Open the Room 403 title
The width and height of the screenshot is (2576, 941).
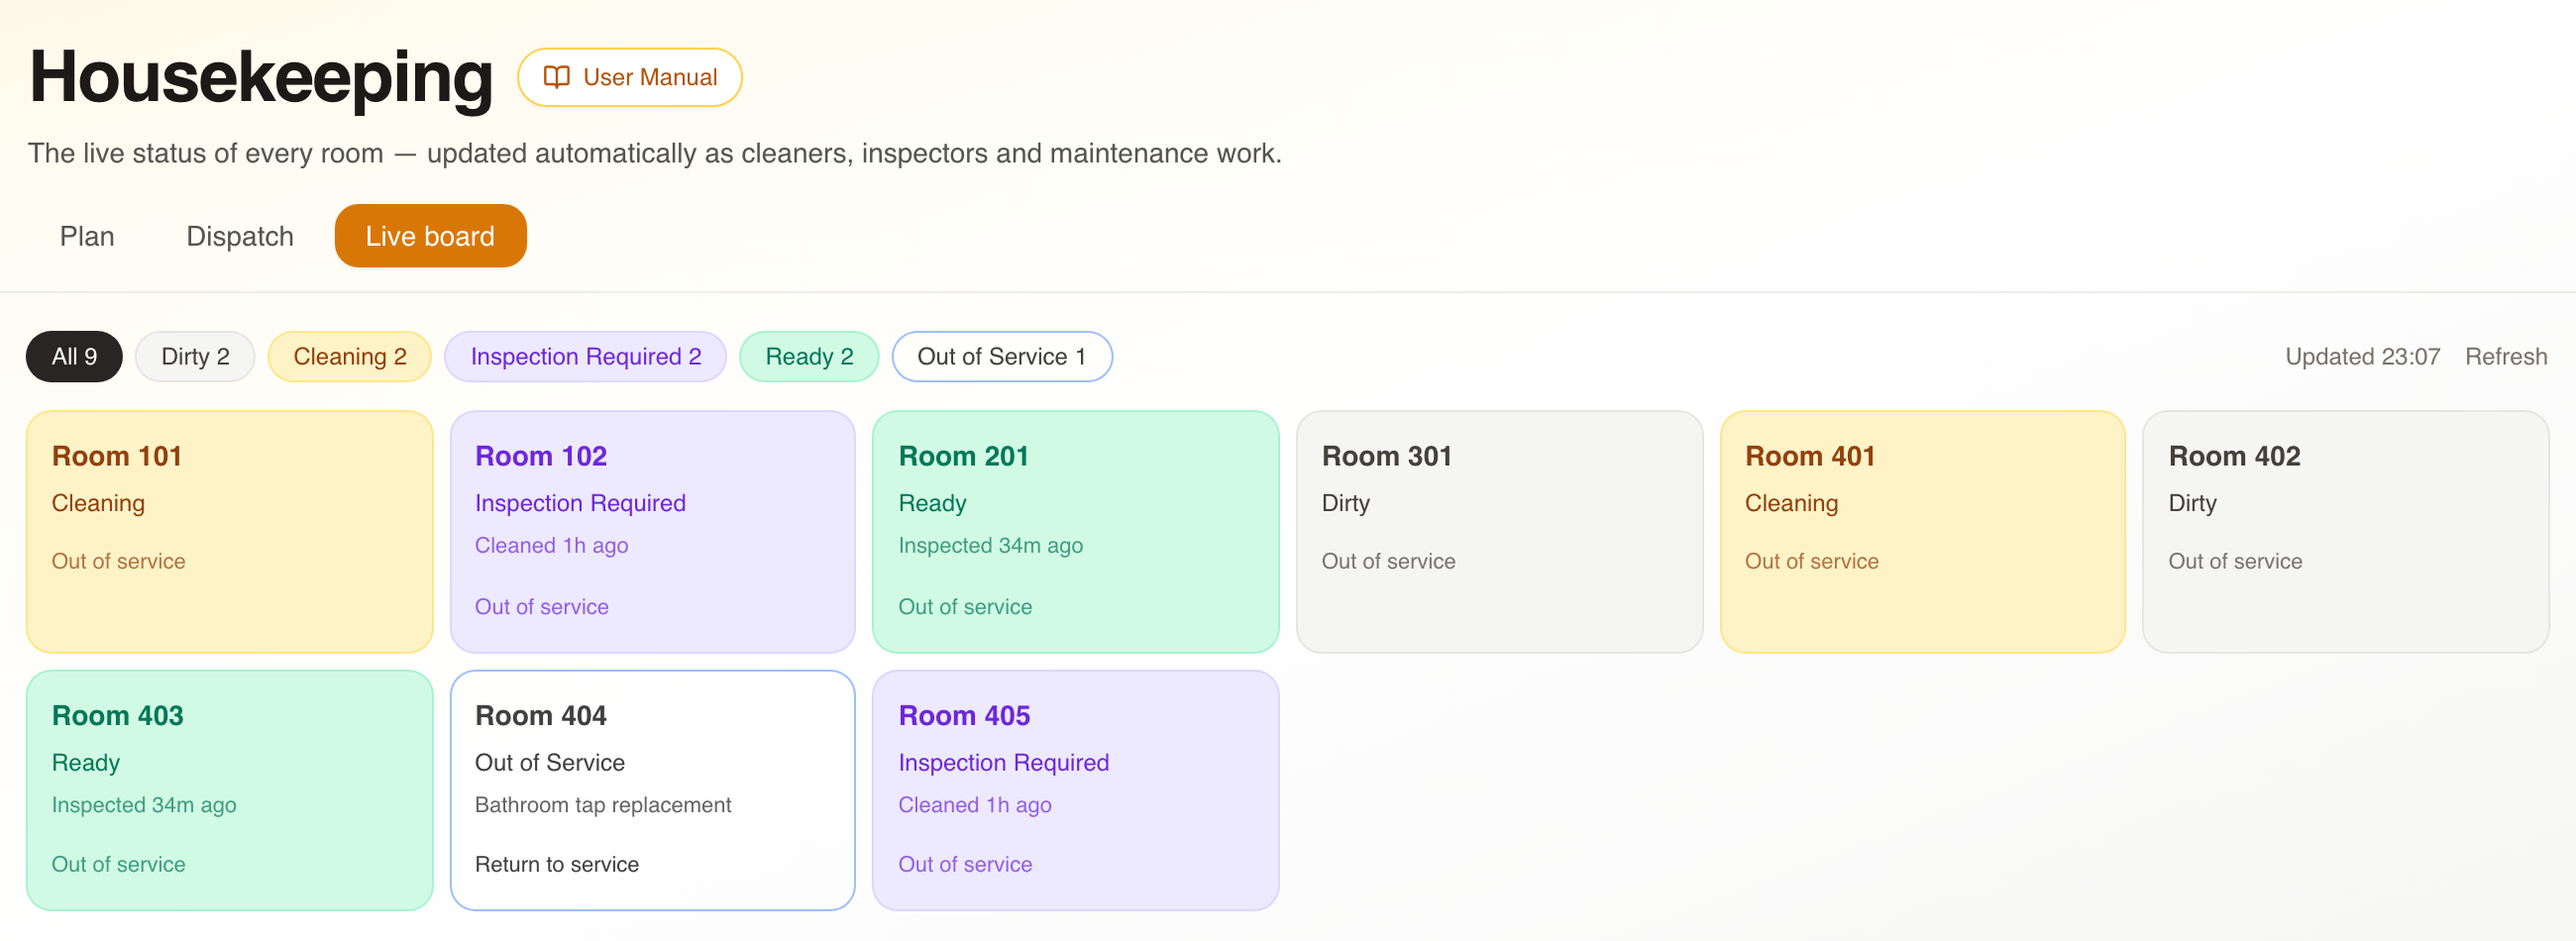click(x=118, y=716)
